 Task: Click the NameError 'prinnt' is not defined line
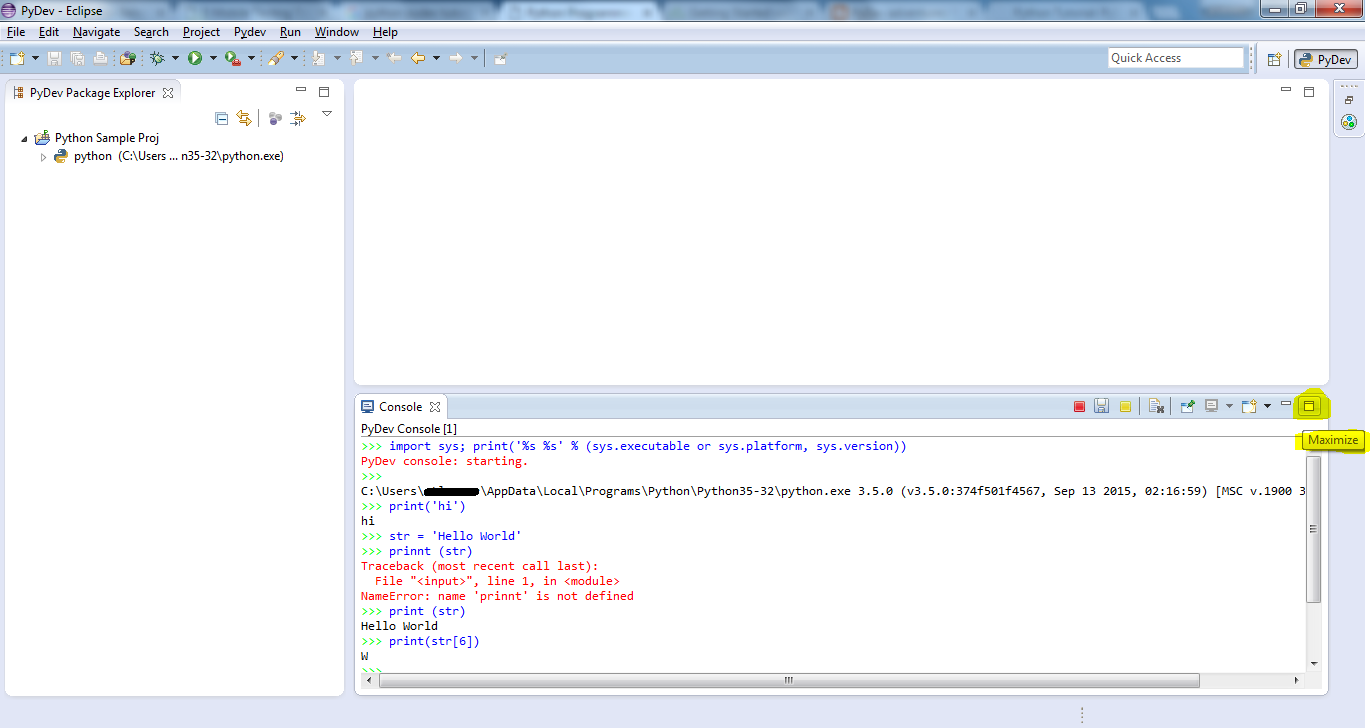[x=497, y=596]
